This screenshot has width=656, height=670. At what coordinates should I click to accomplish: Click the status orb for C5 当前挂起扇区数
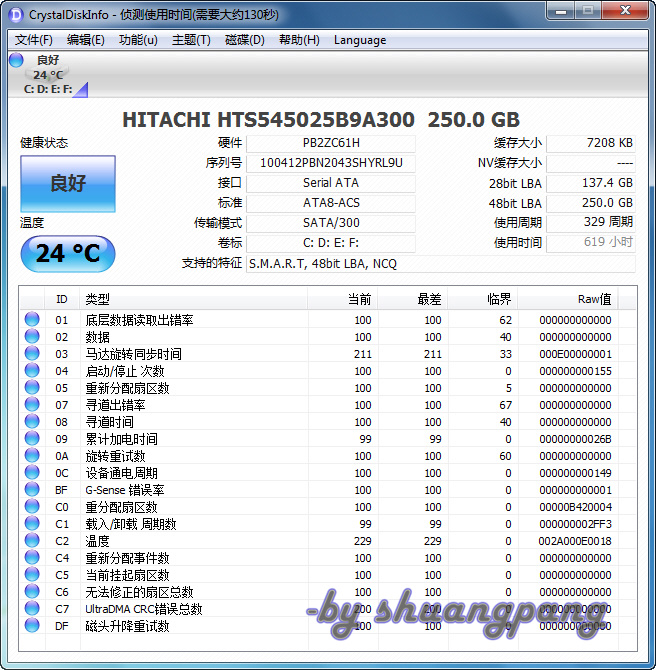pos(32,574)
